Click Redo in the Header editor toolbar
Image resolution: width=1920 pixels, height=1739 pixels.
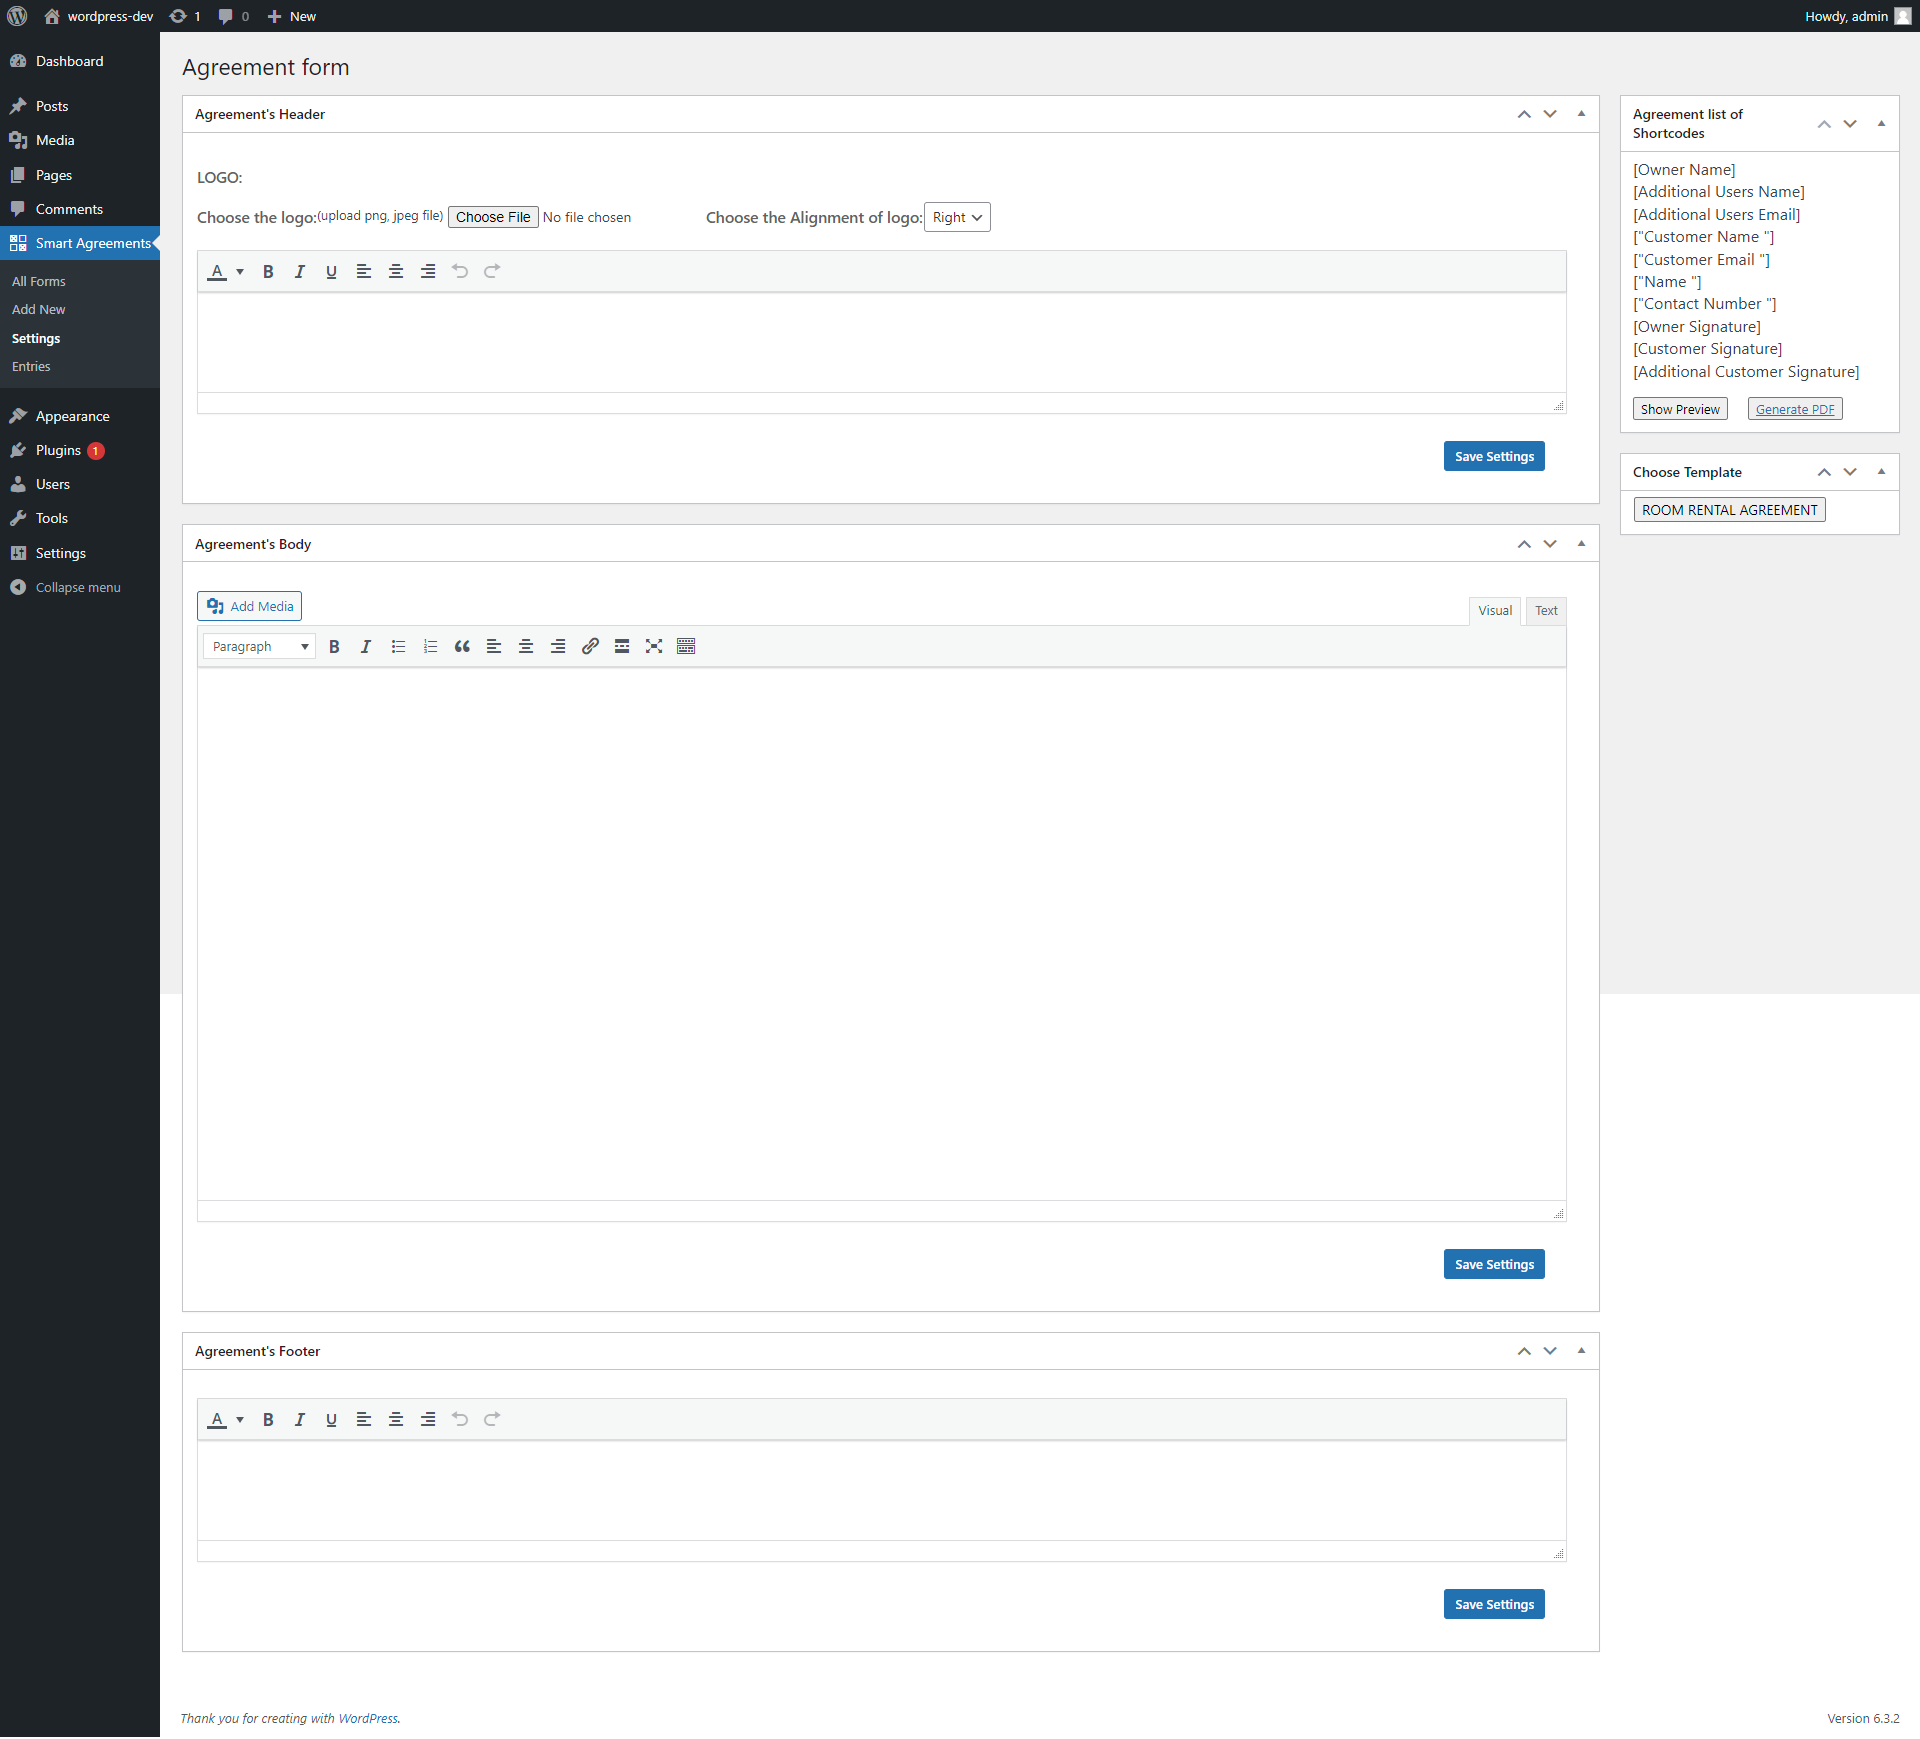[492, 272]
